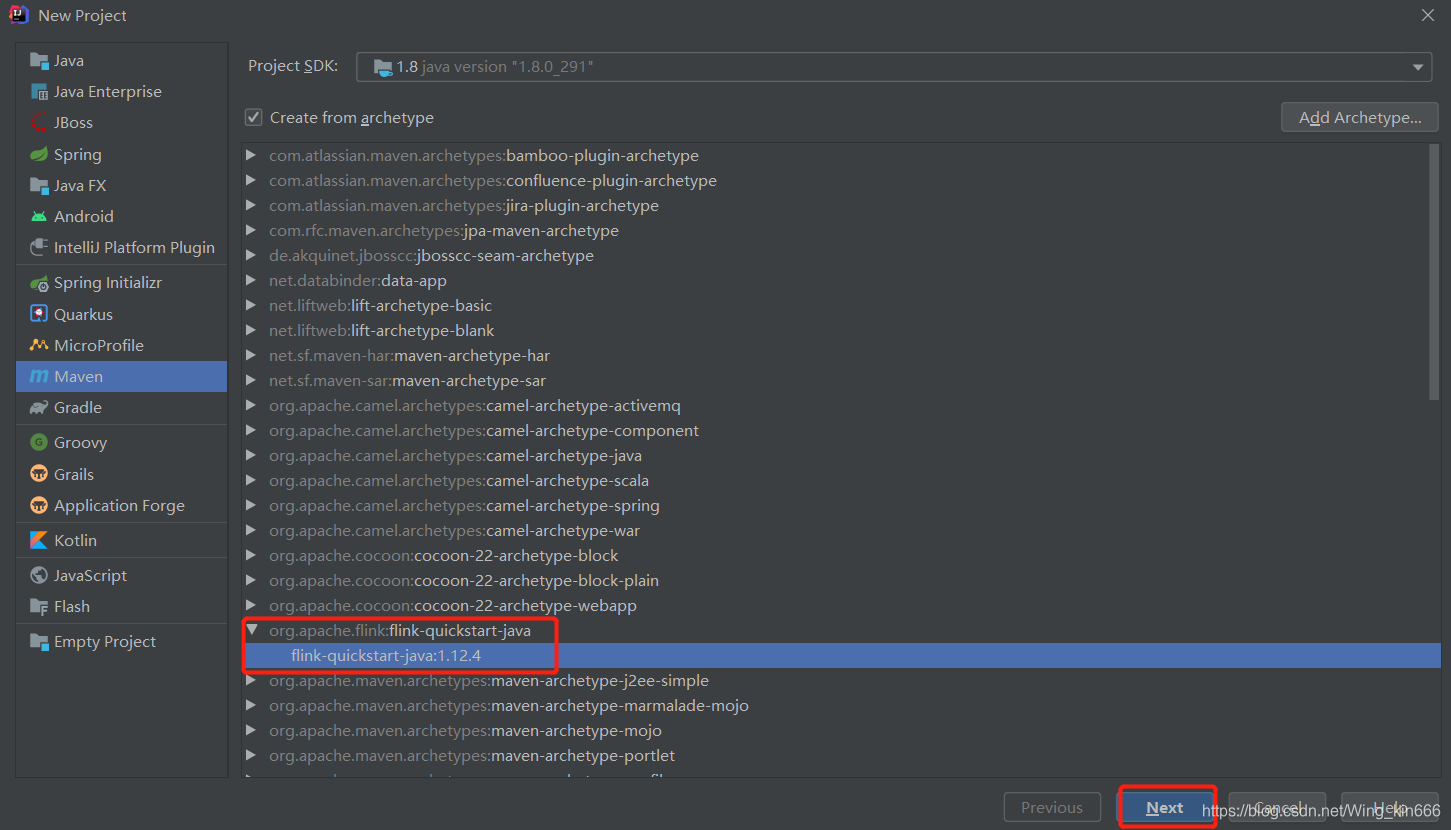Pick the Spring Initializr icon
The height and width of the screenshot is (830, 1451).
point(39,283)
